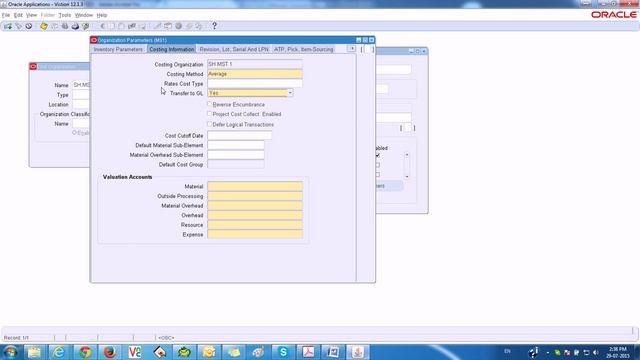Screen dimensions: 640x360
Task: Click the Delete toolbar icon
Action: (142, 26)
